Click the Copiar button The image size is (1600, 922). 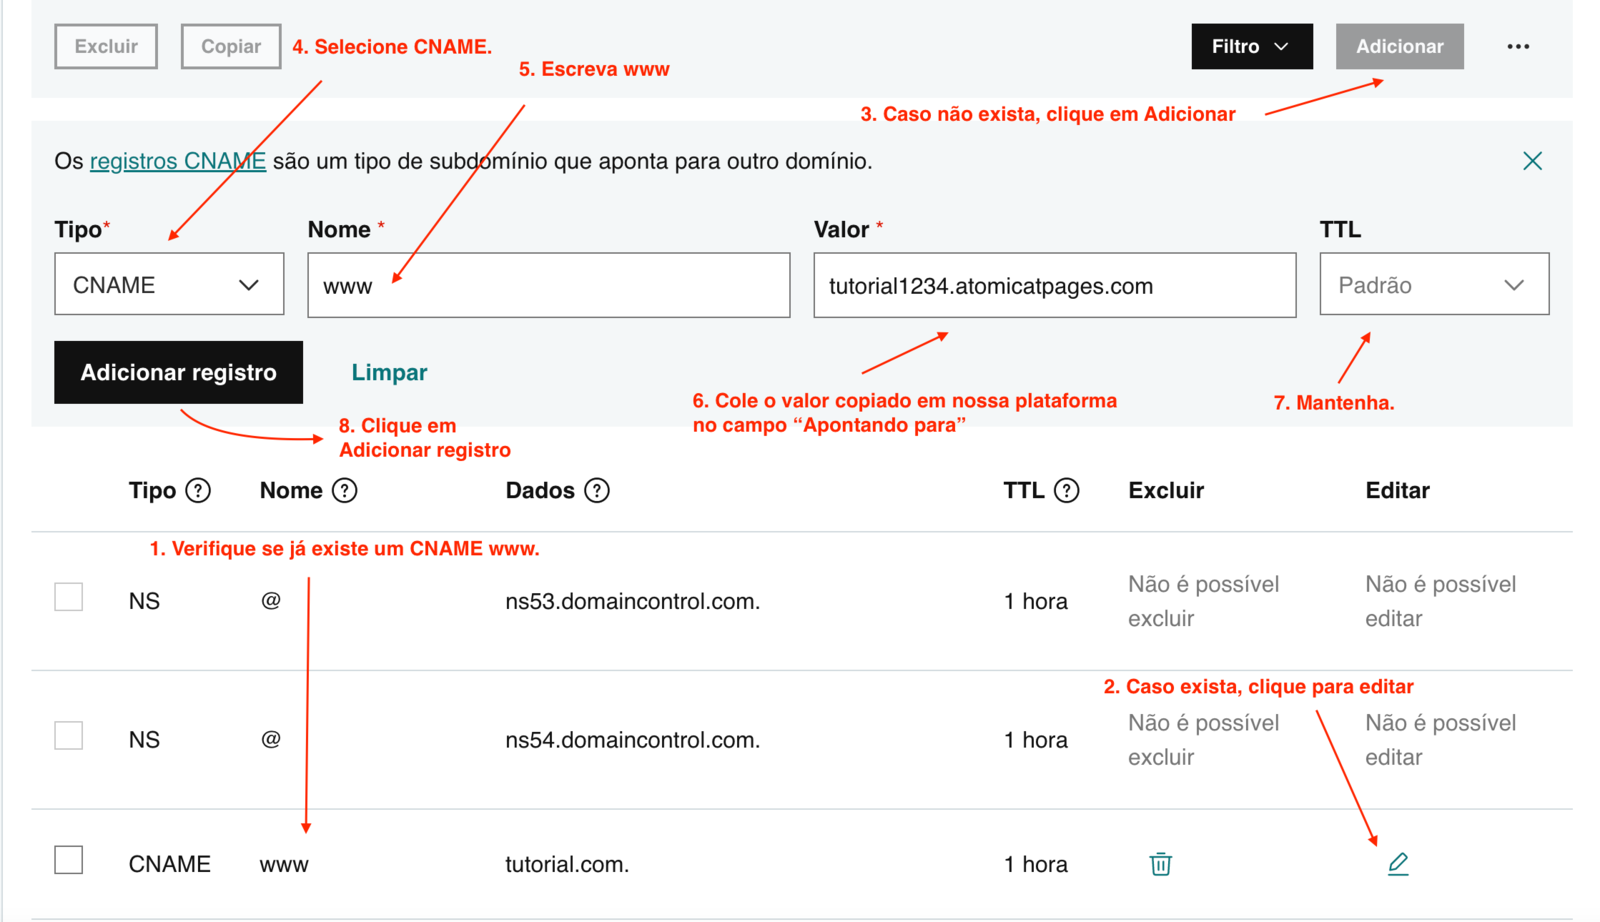click(231, 47)
